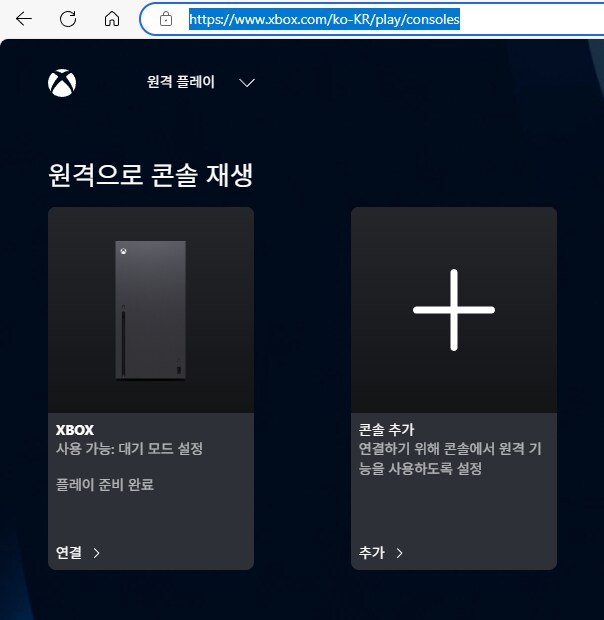Select the XBOX console name text
The width and height of the screenshot is (604, 620).
click(x=75, y=430)
